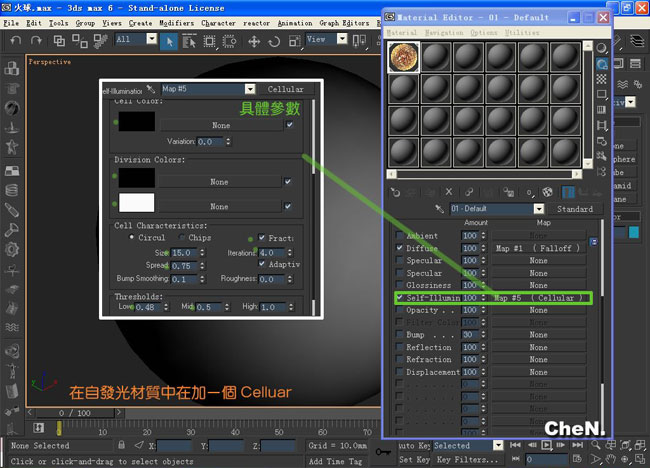Open the Graph Editors menu

(344, 23)
